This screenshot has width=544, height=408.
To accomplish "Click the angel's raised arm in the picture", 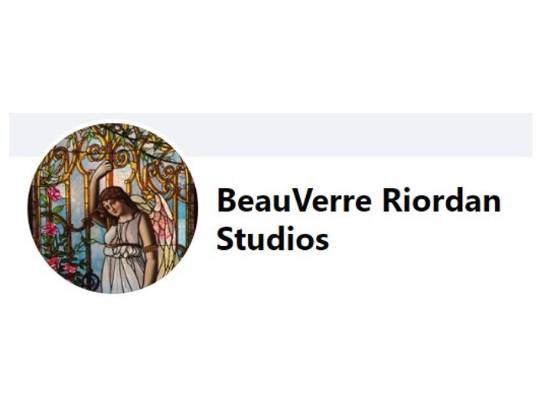I will pos(99,179).
